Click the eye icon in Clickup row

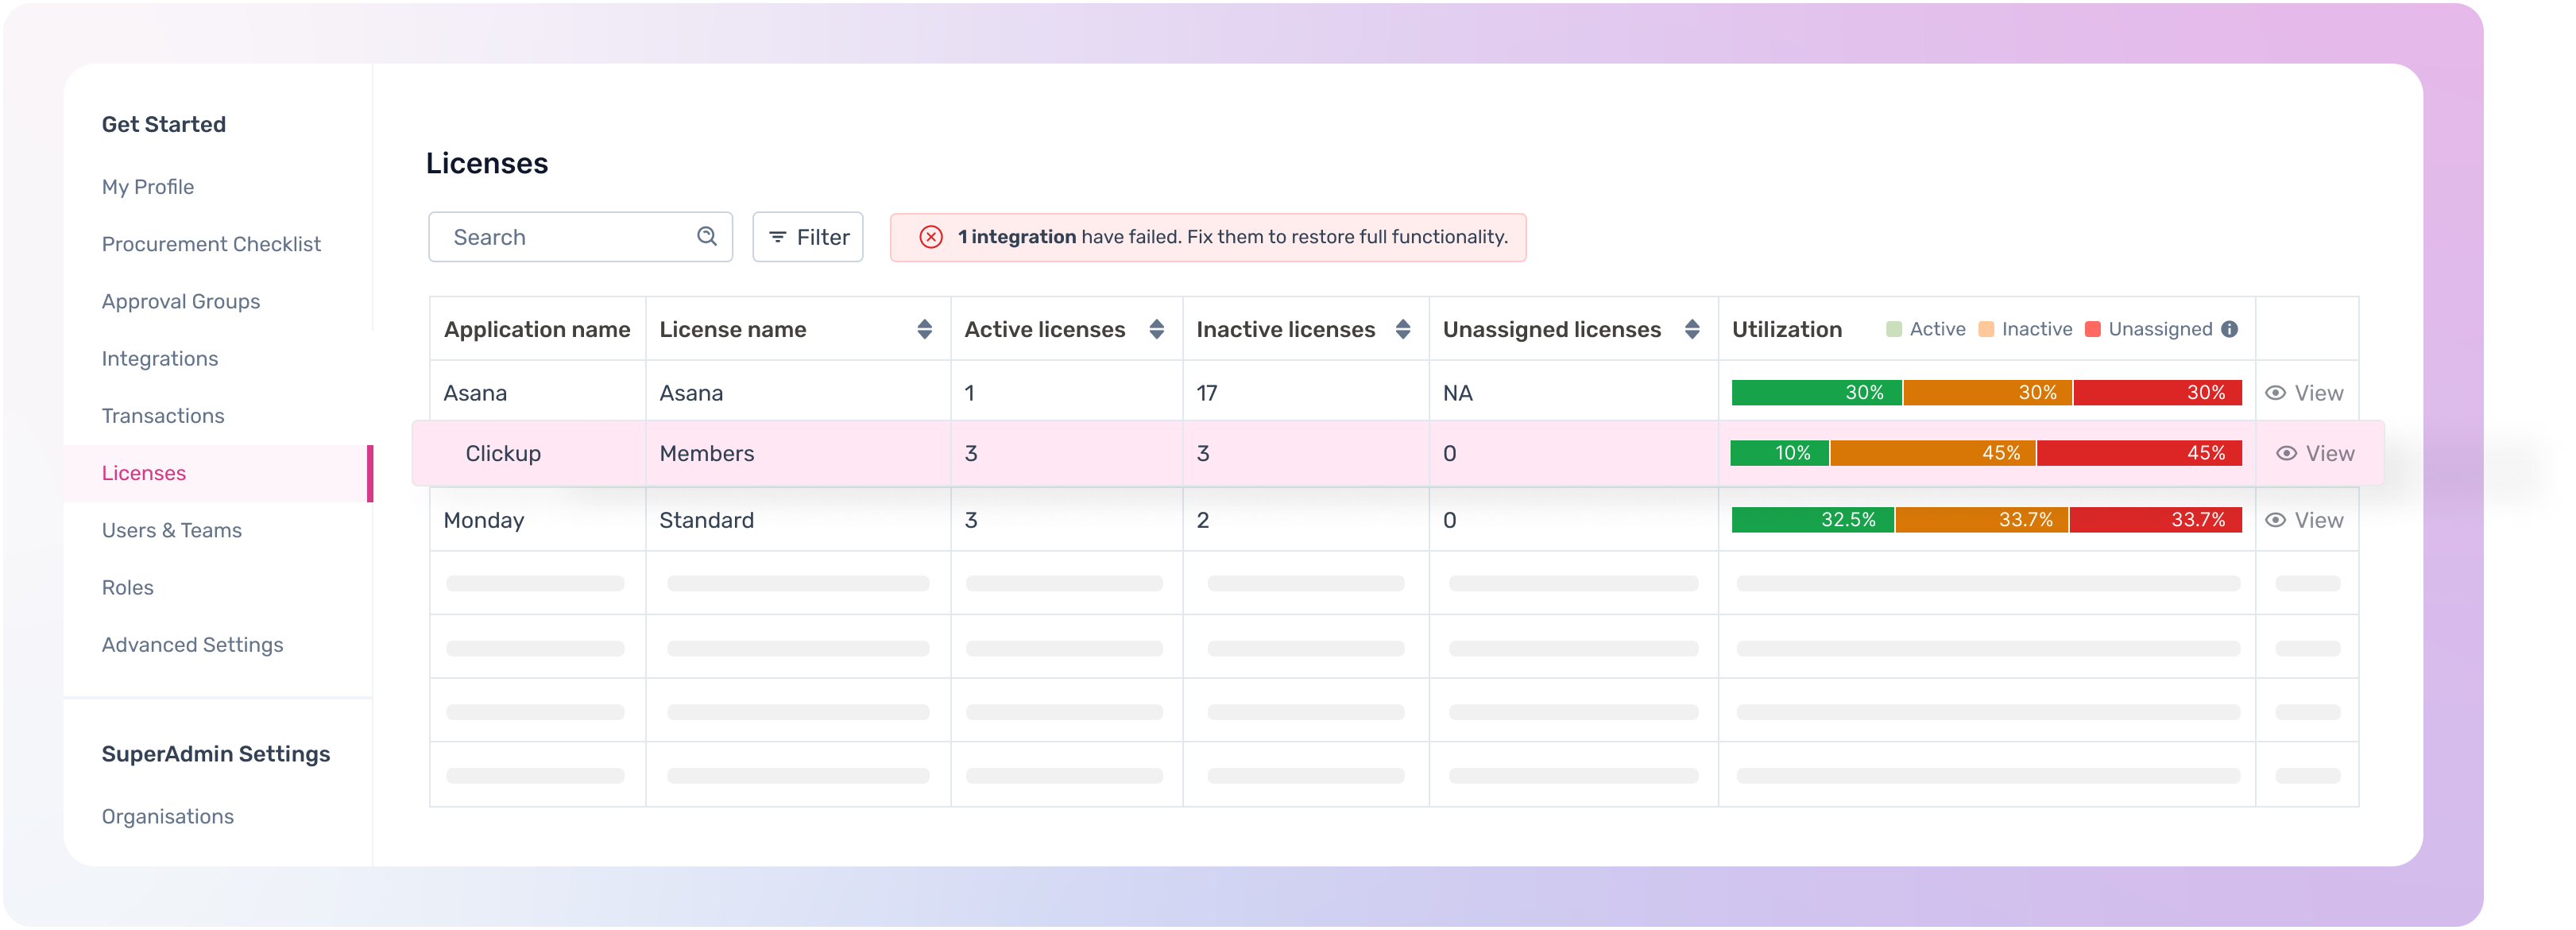click(x=2286, y=453)
